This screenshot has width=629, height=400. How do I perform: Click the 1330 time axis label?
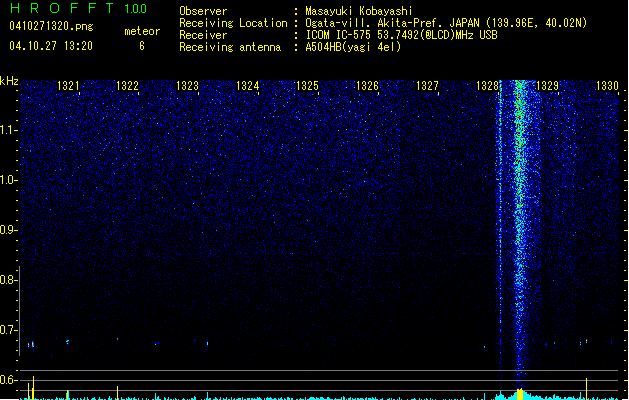pos(607,86)
